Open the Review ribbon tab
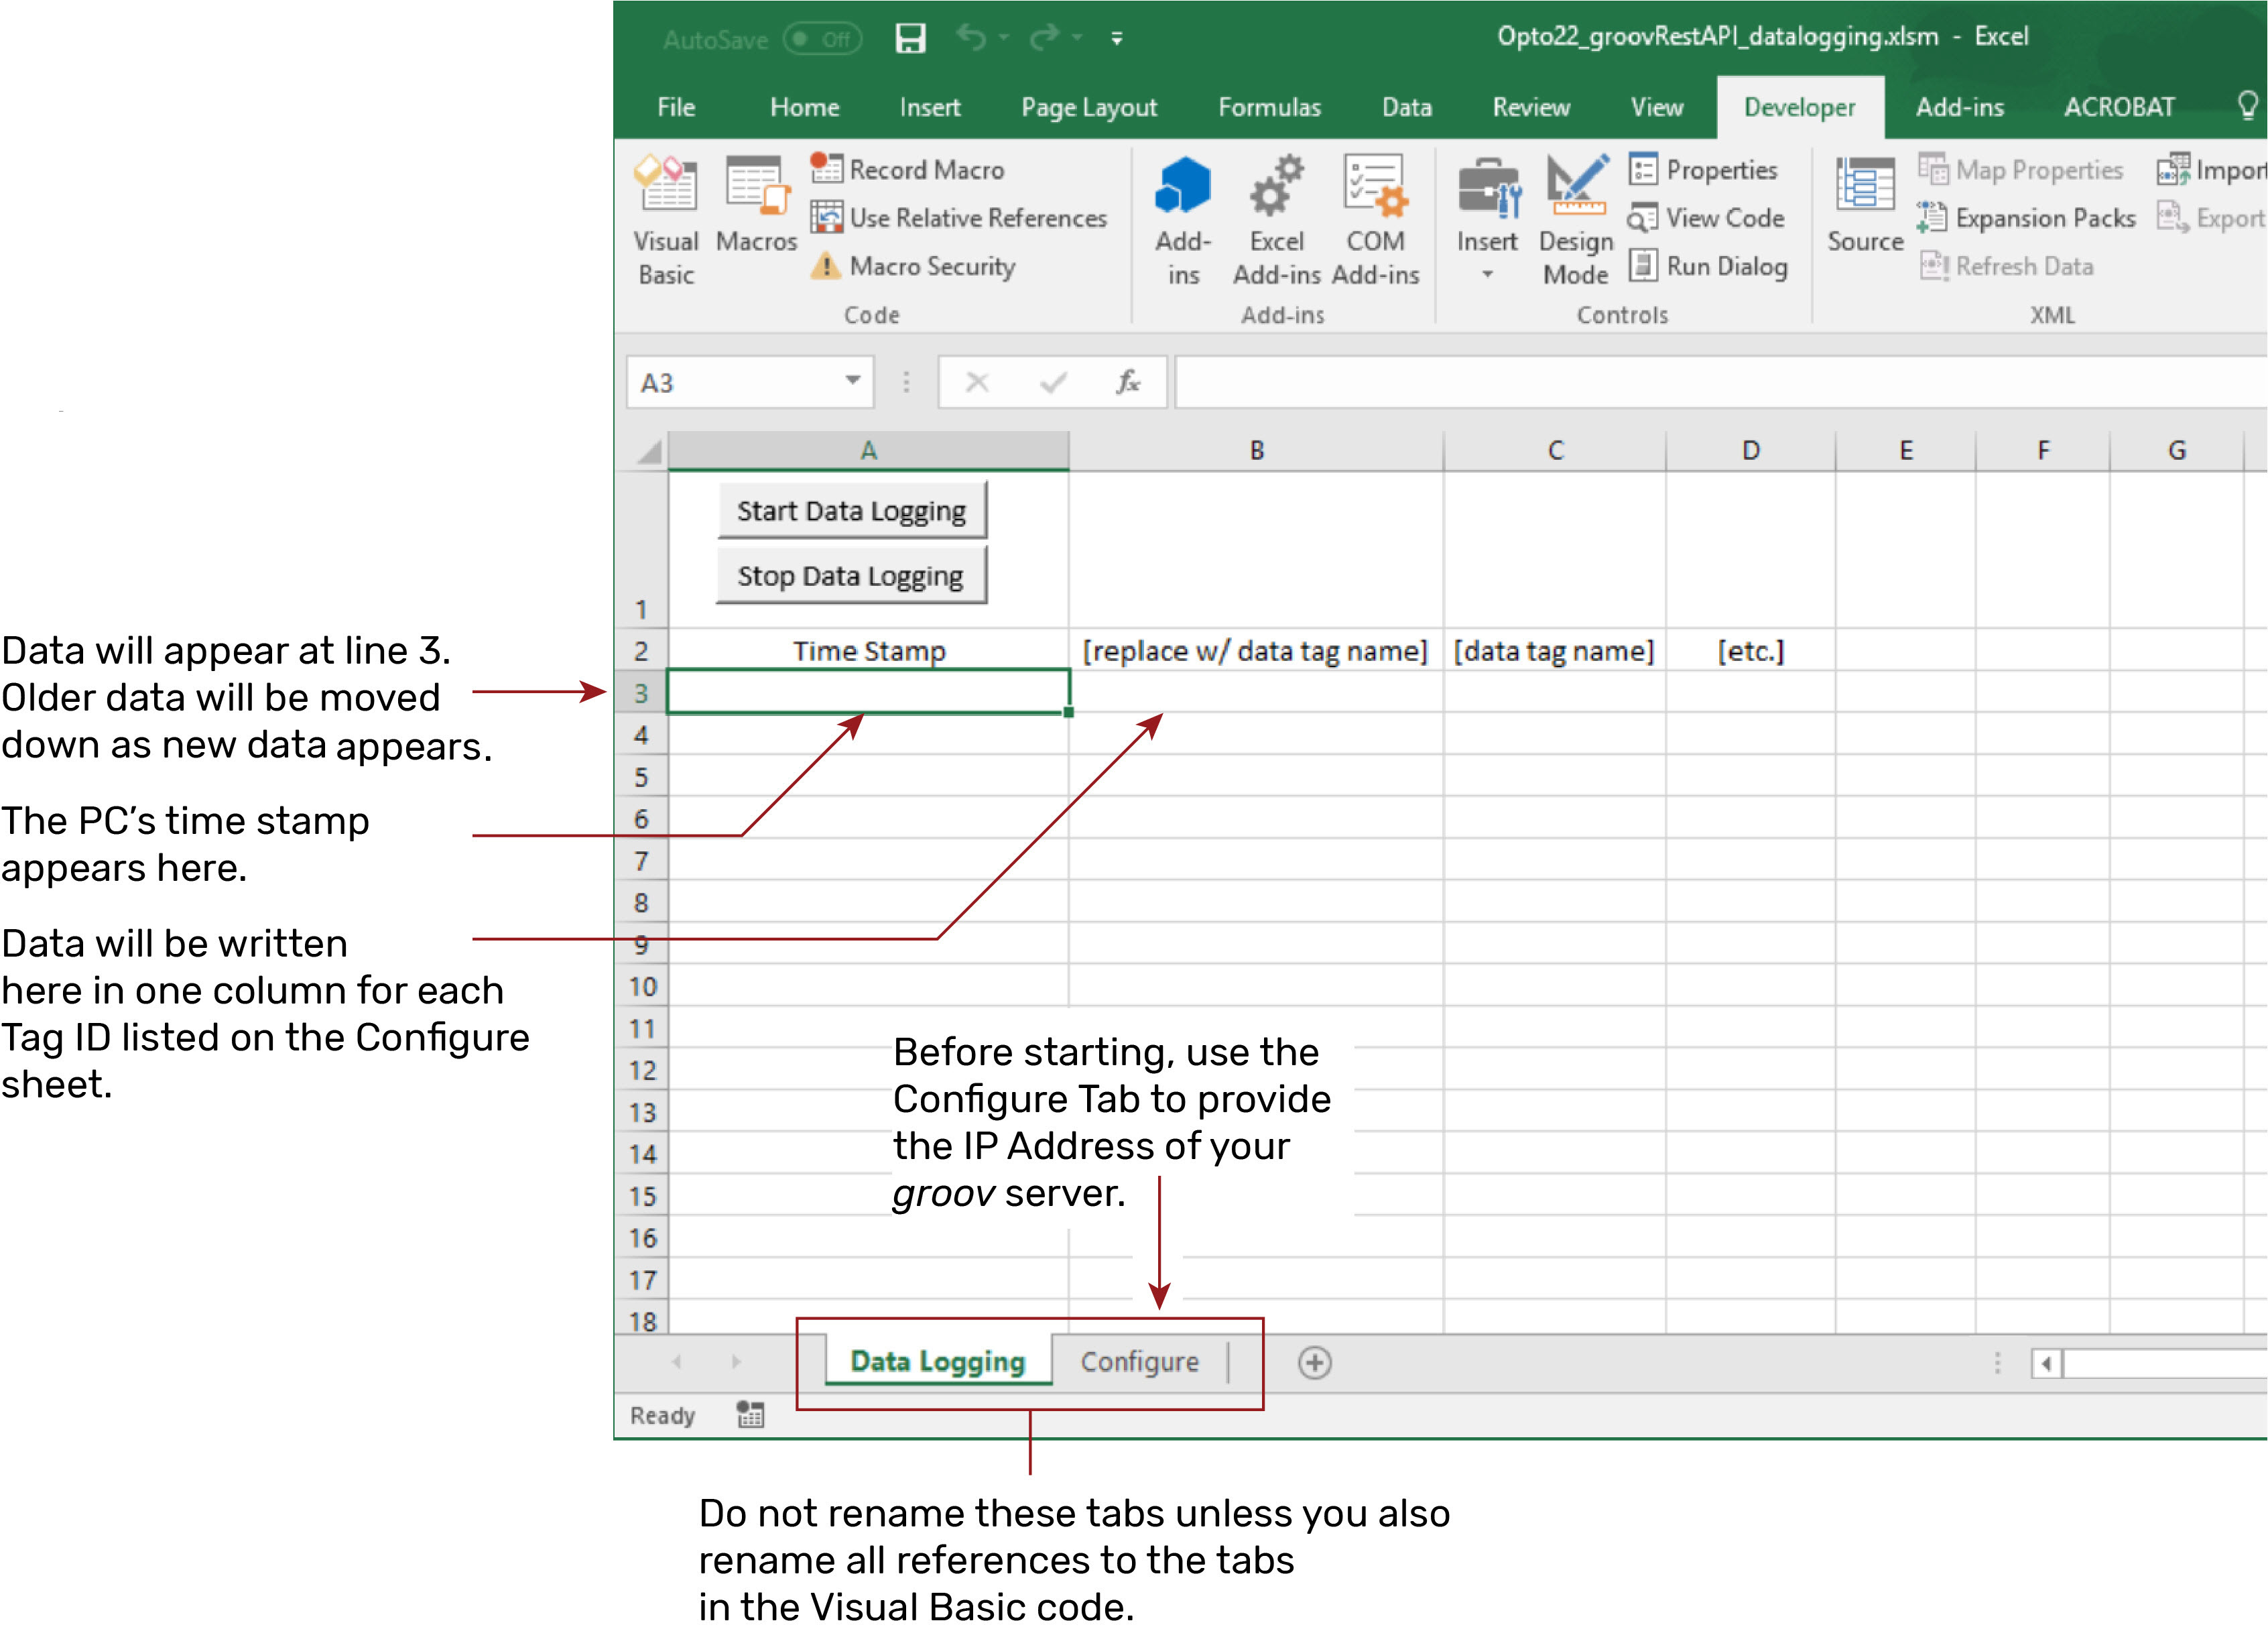The width and height of the screenshot is (2268, 1631). [x=1531, y=107]
